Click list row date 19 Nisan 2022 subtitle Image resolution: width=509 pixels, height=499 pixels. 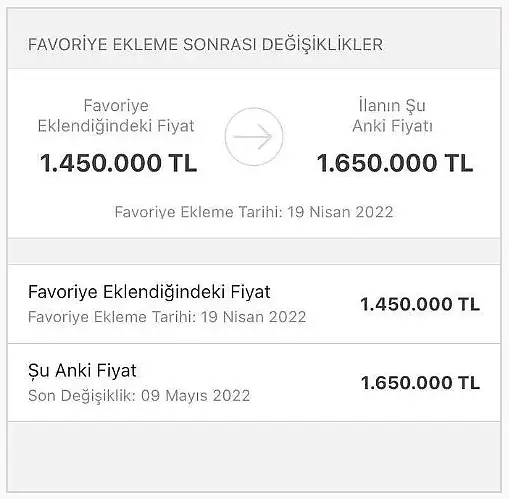(x=167, y=317)
